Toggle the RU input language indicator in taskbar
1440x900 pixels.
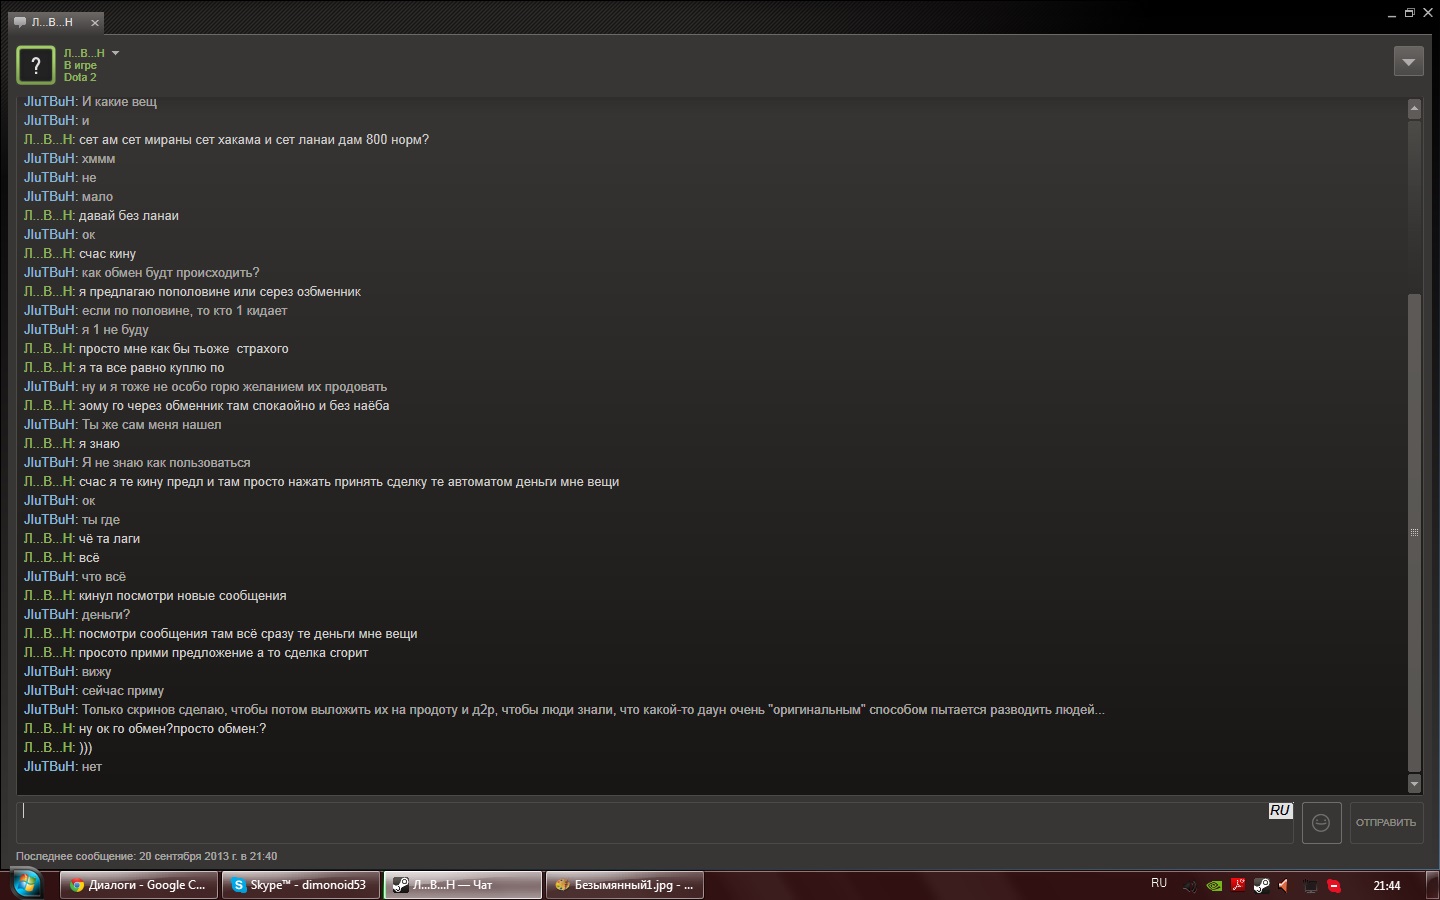tap(1159, 883)
